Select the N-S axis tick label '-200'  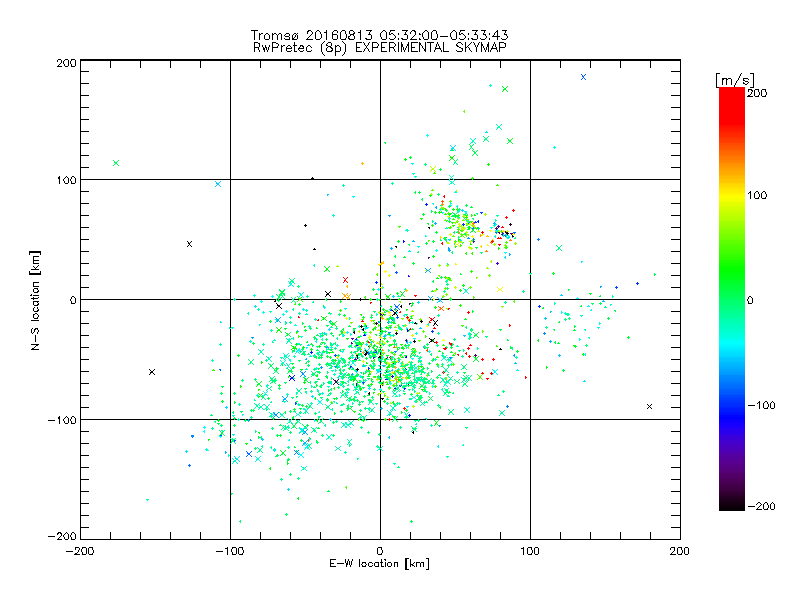(x=62, y=536)
